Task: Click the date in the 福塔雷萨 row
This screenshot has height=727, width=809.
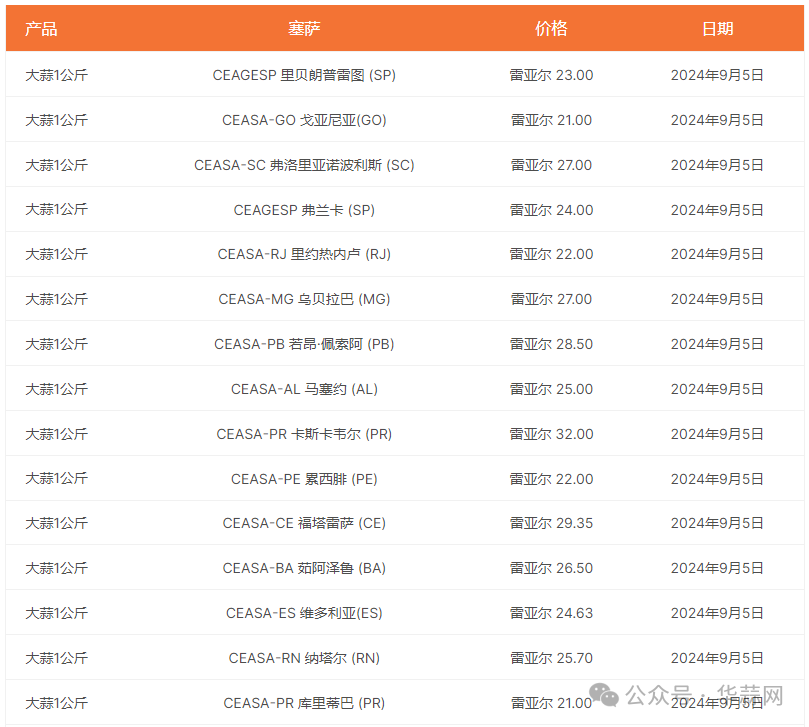Action: (x=717, y=523)
